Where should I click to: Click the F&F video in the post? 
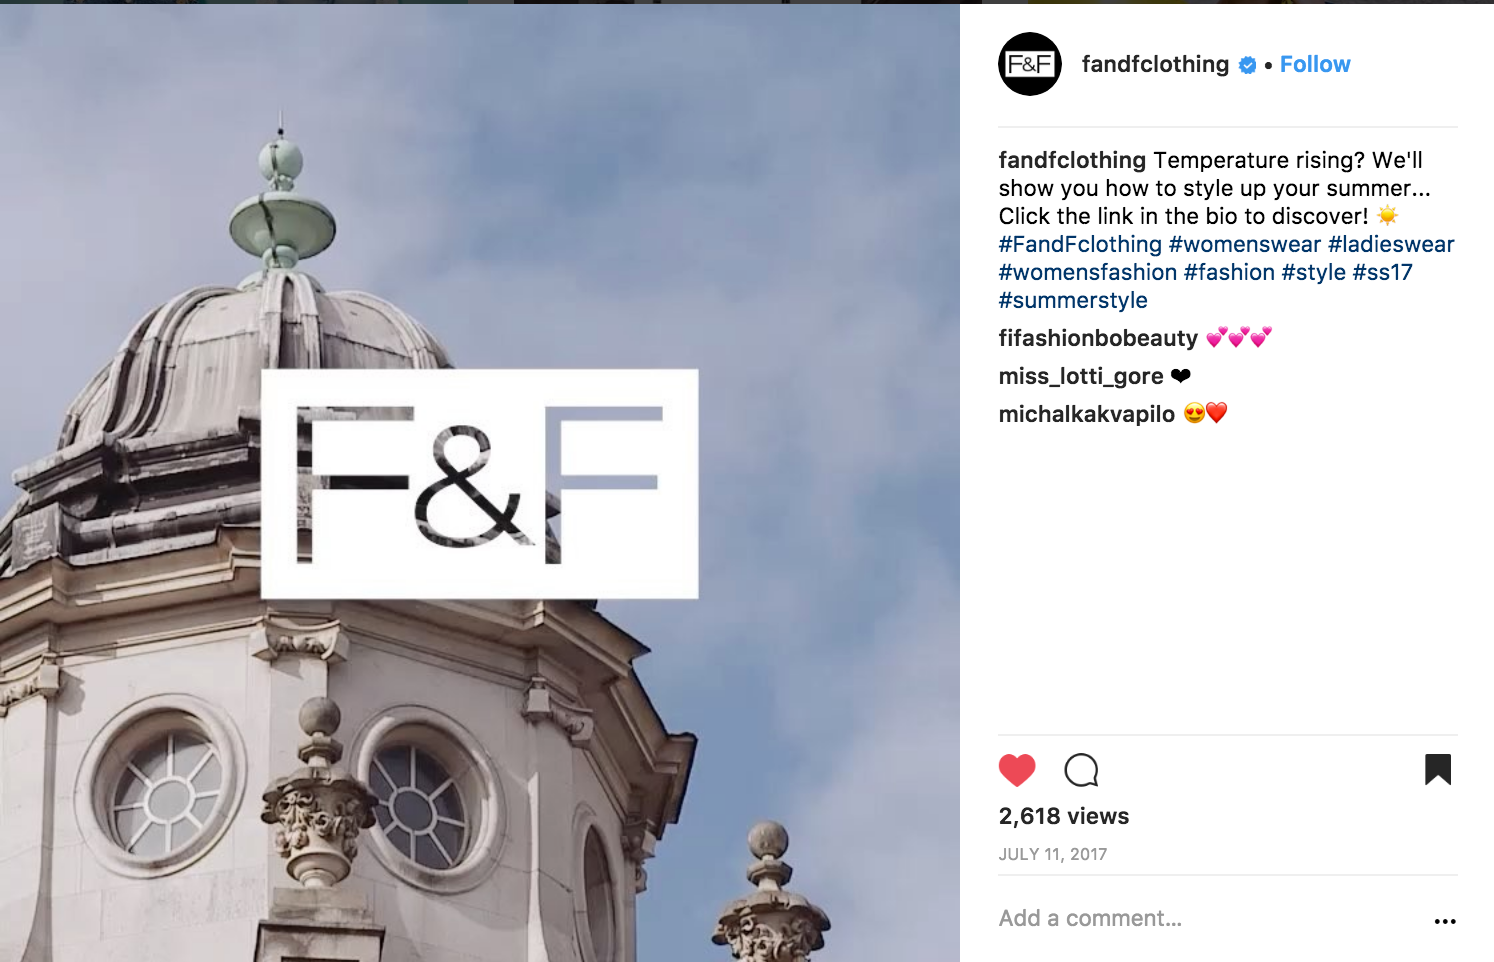pos(480,483)
